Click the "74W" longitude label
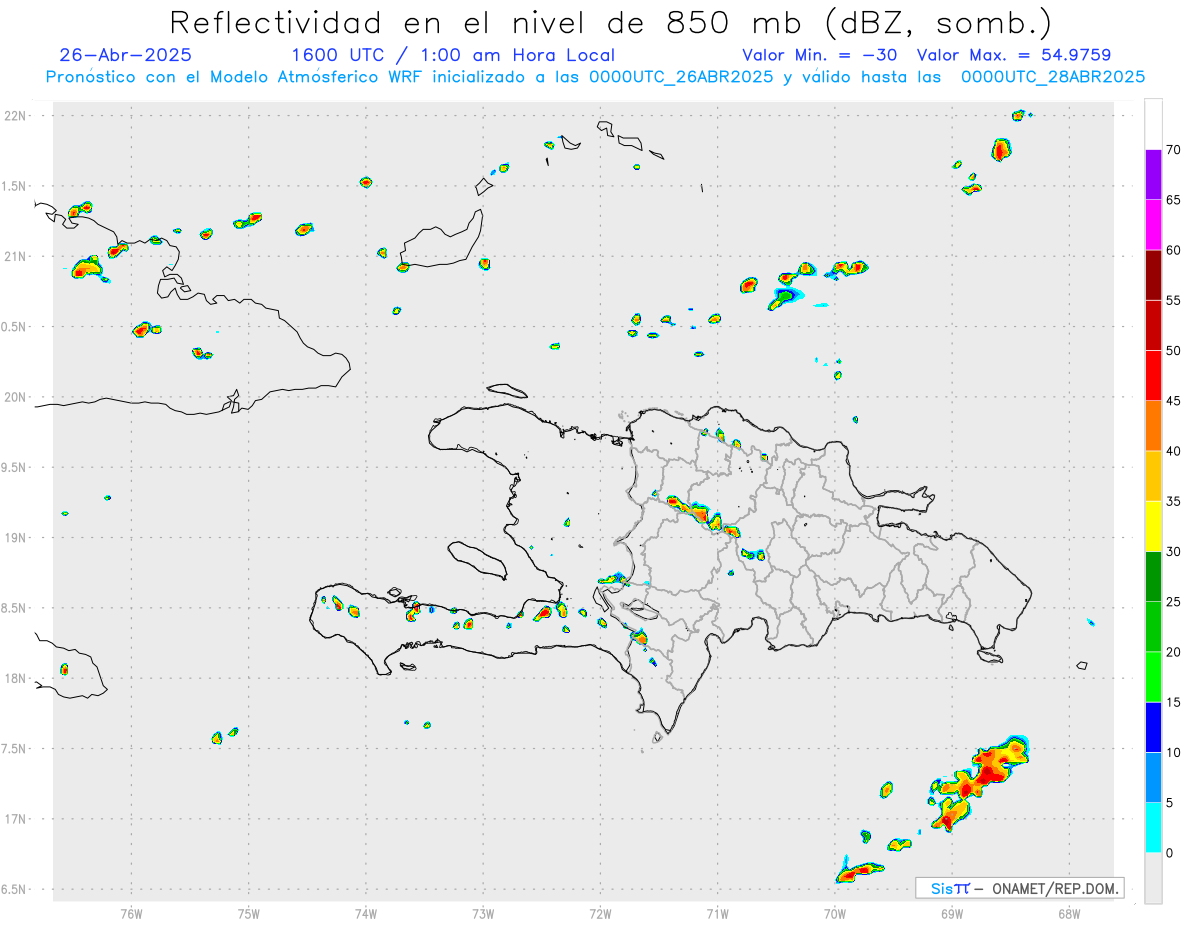The width and height of the screenshot is (1200, 927). (366, 913)
